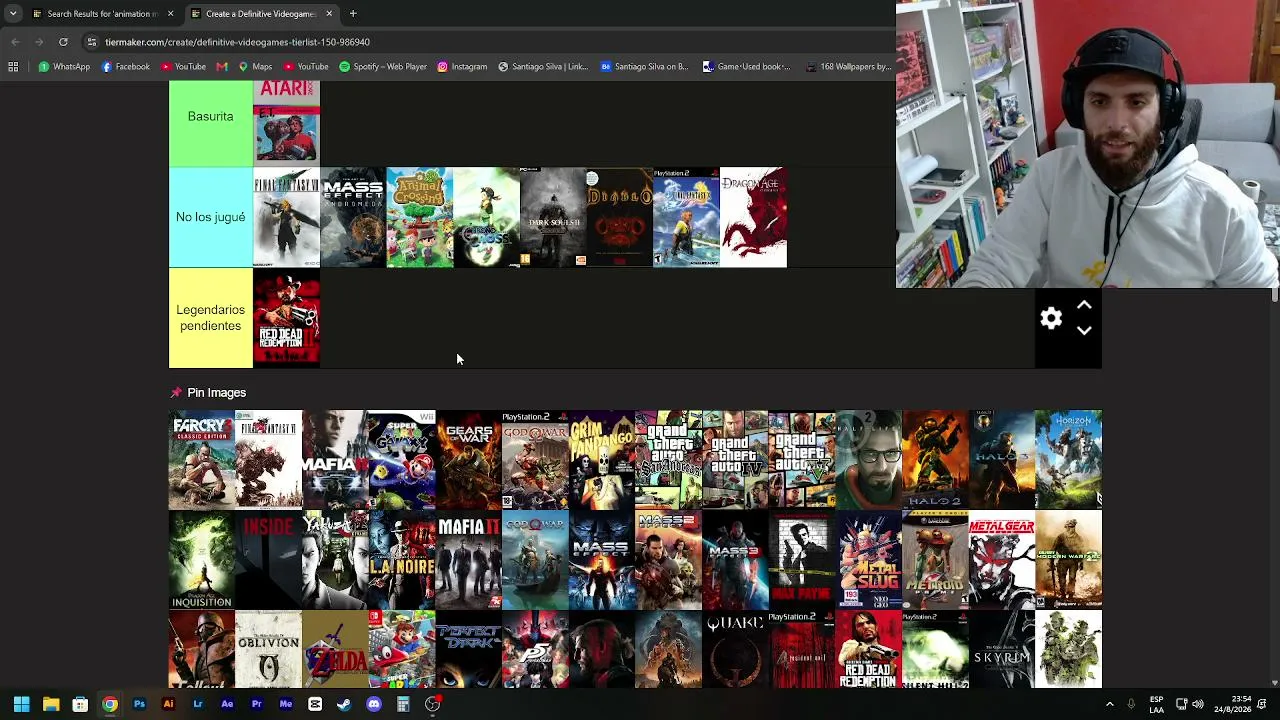Open the Facebook bookmark
1280x720 pixels.
pyautogui.click(x=125, y=67)
